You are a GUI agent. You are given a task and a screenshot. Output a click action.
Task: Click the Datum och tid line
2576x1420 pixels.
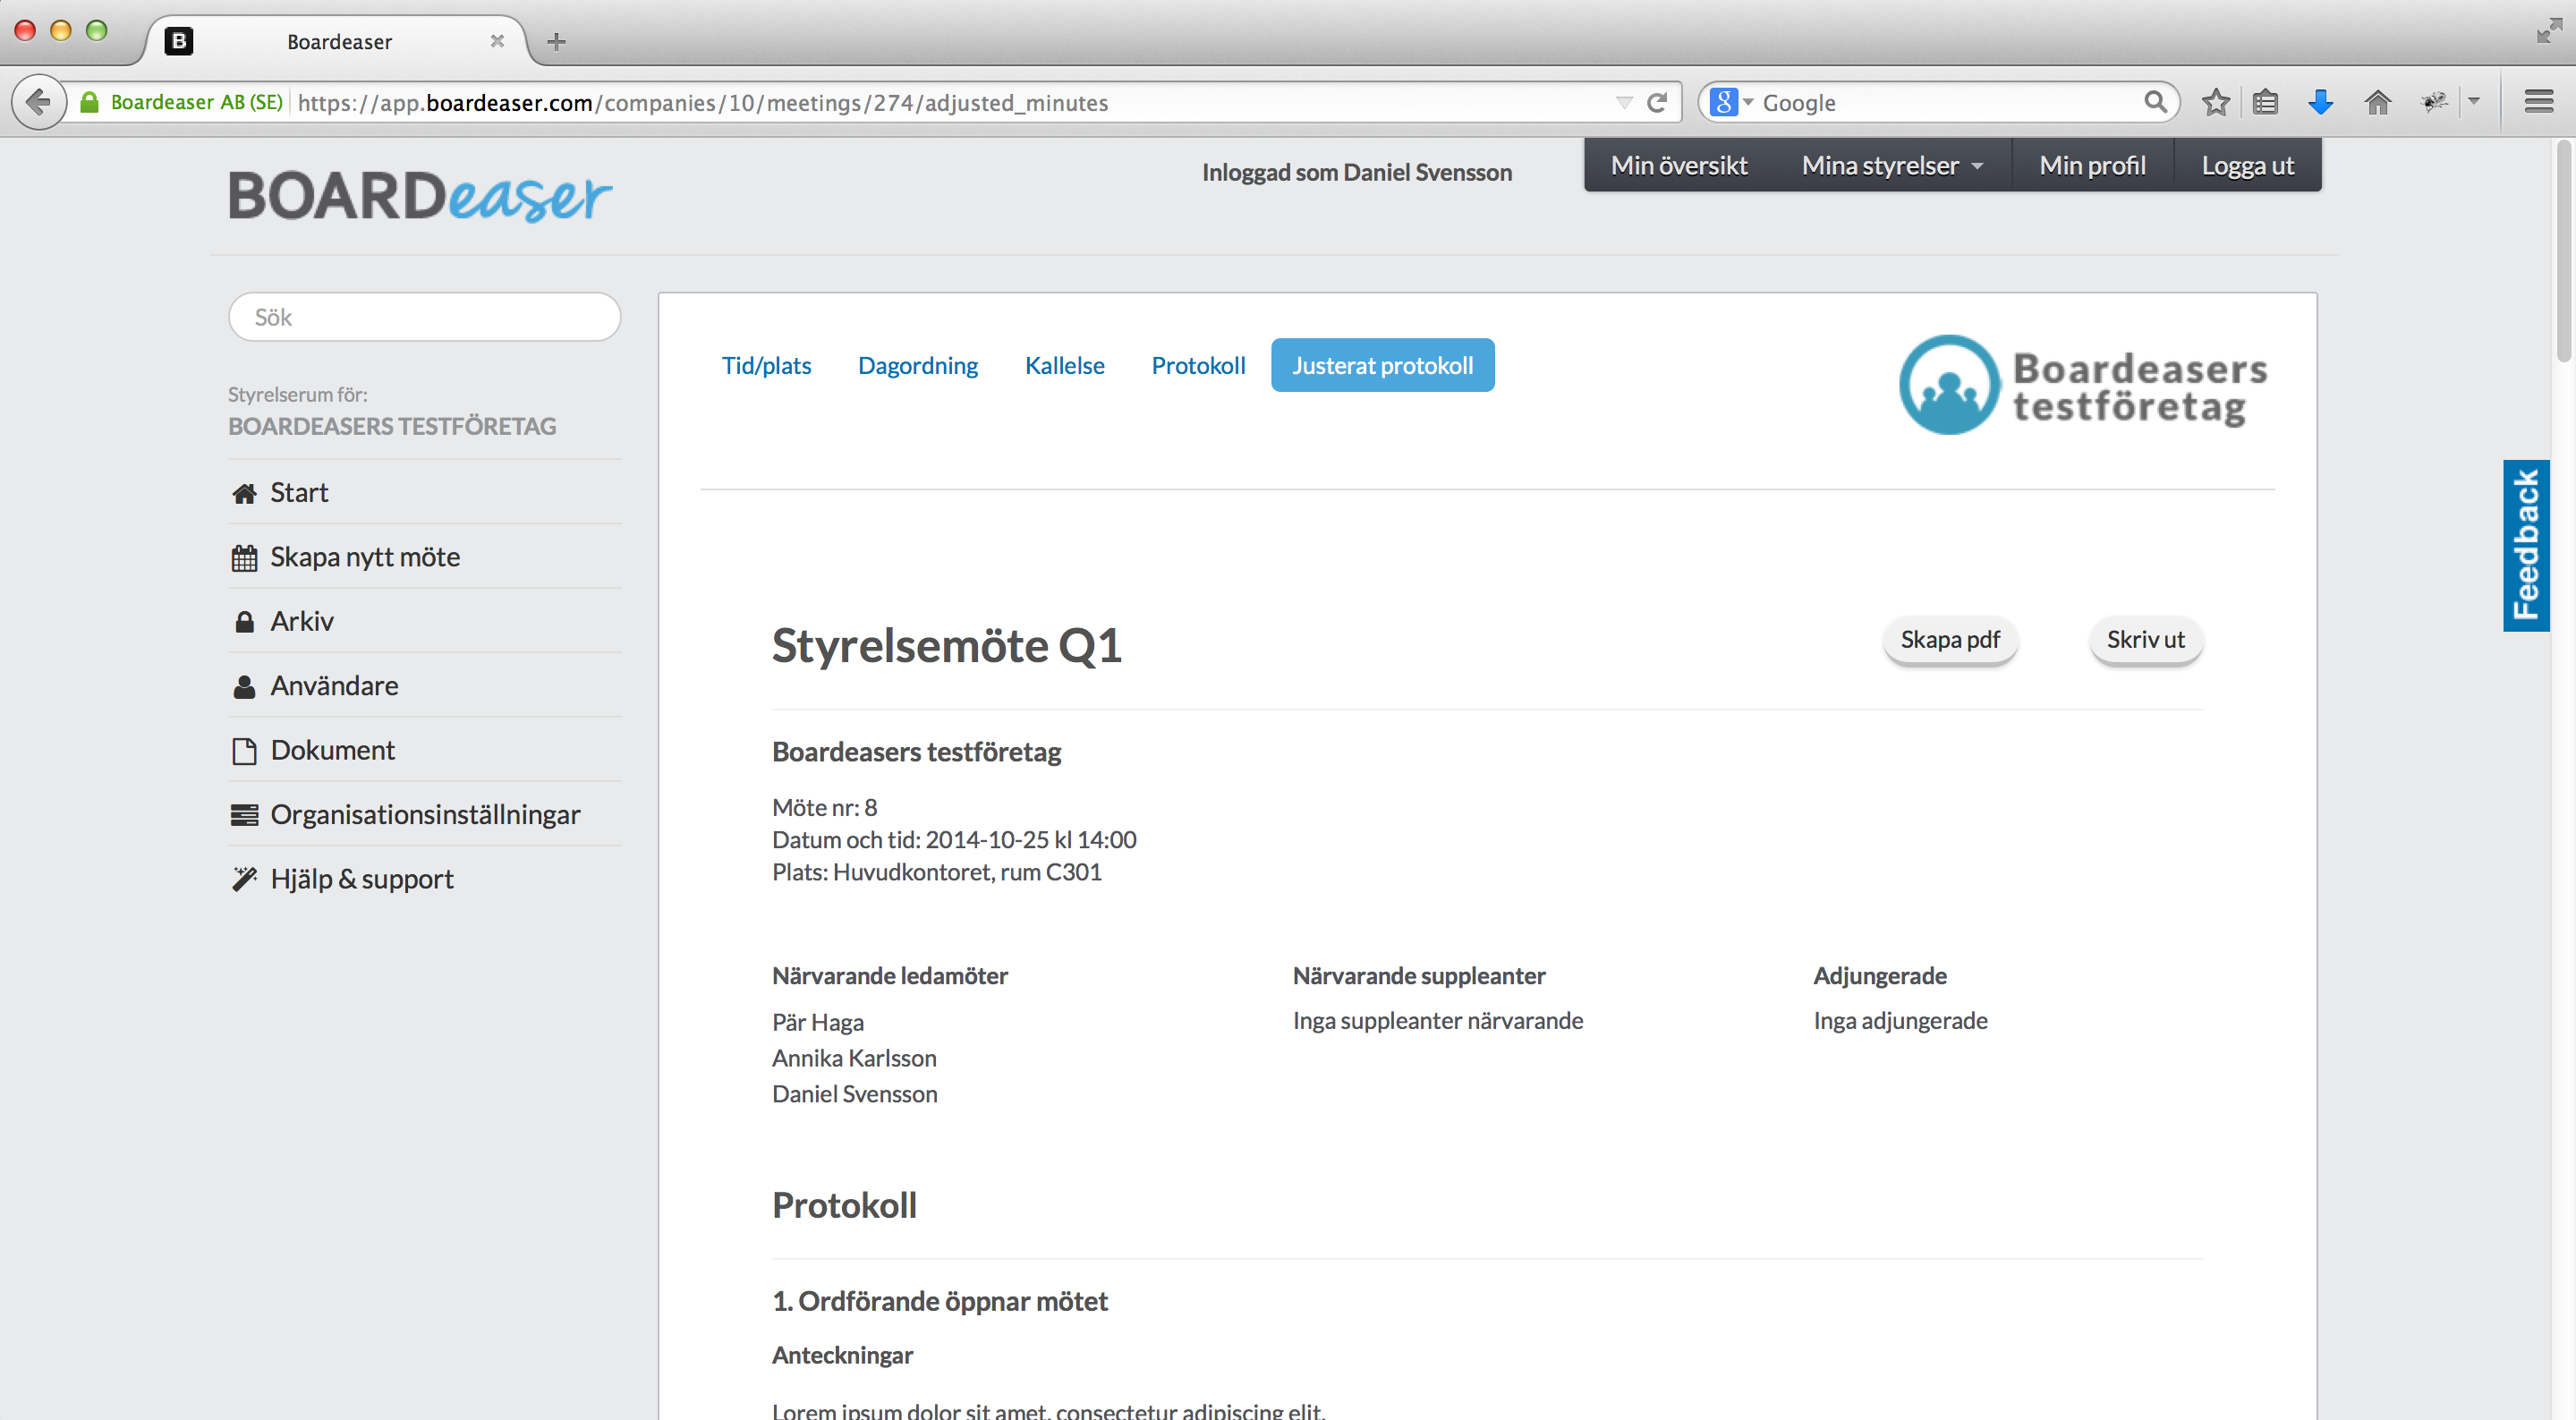pos(954,840)
